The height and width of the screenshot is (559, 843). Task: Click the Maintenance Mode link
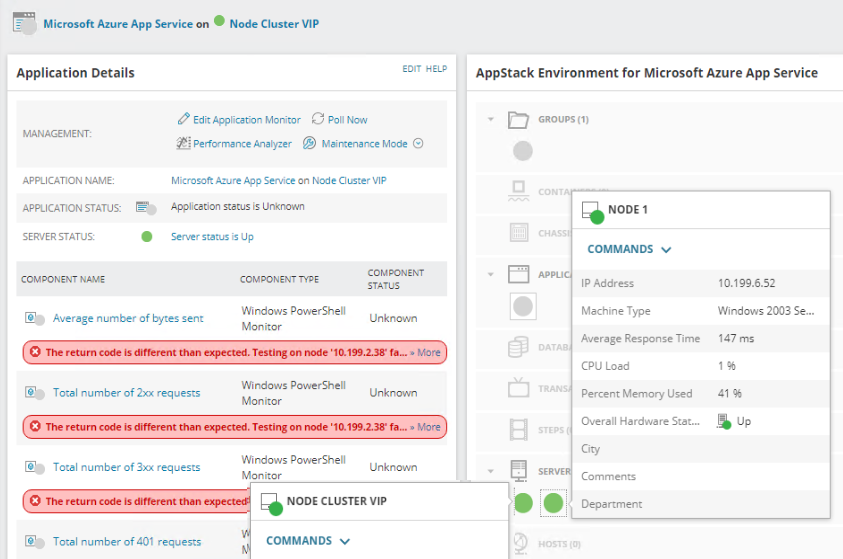(365, 144)
